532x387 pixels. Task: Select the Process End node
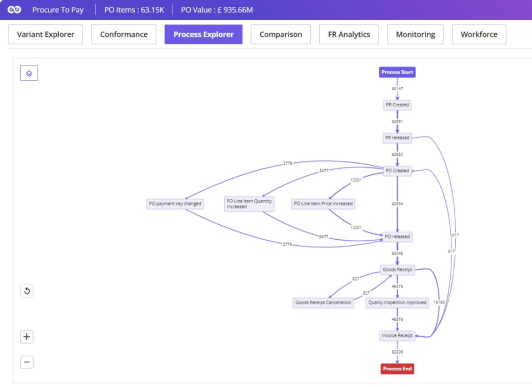coord(397,369)
